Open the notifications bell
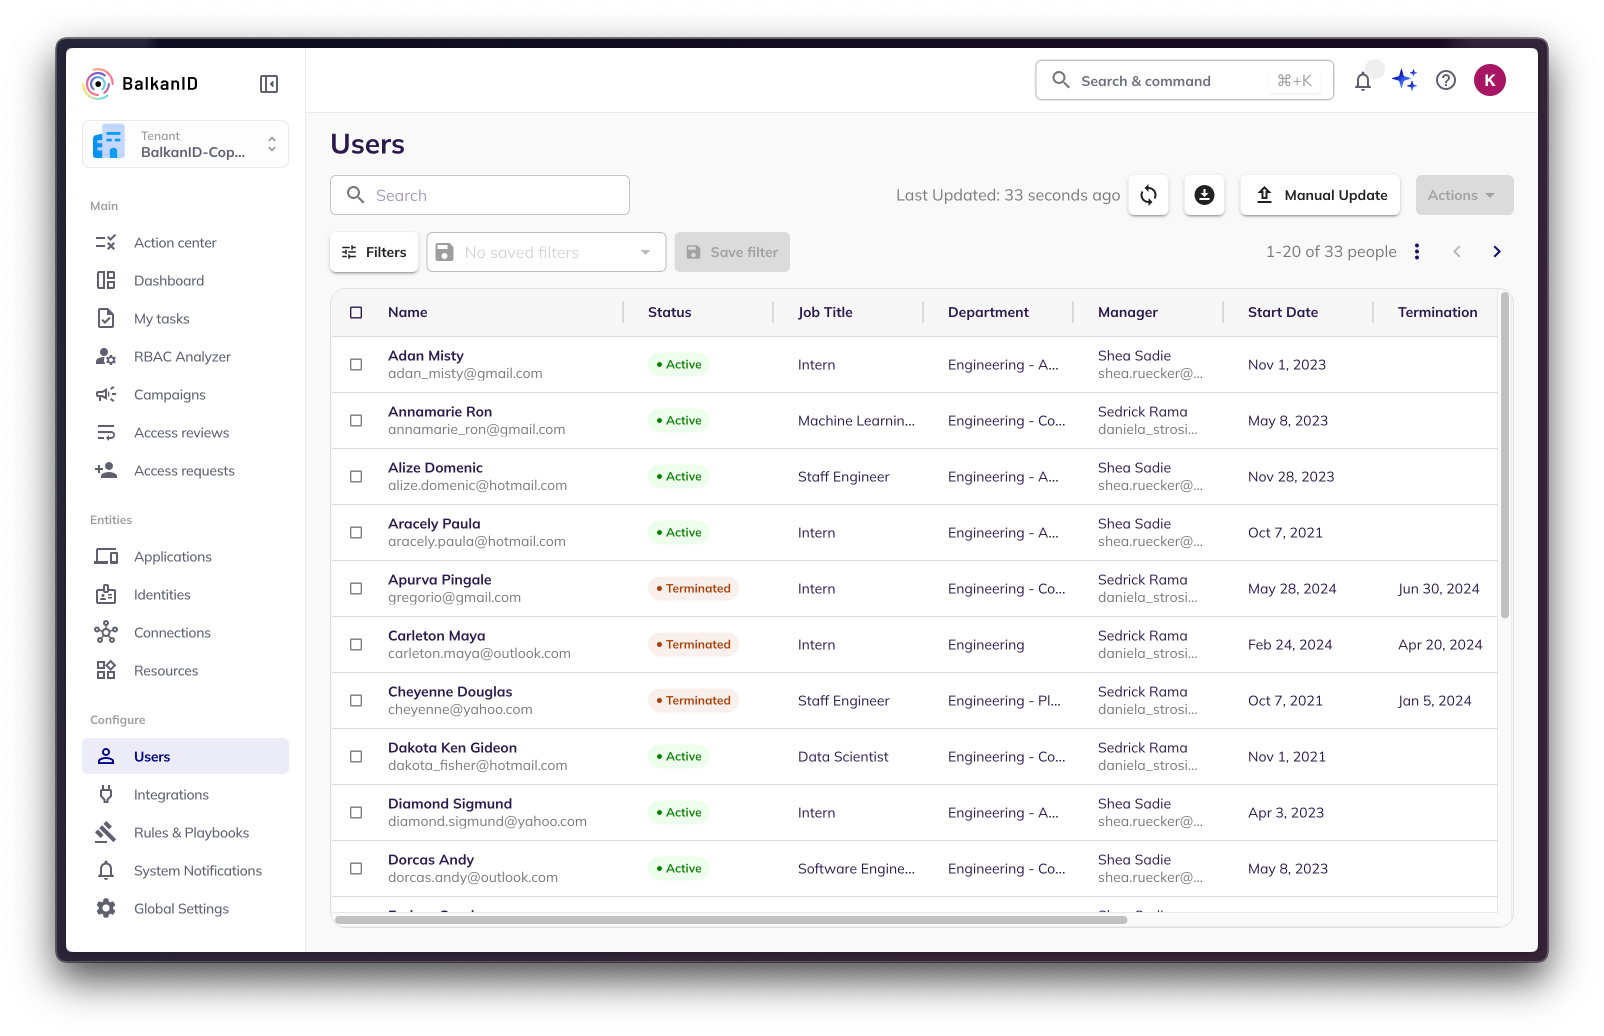This screenshot has width=1604, height=1036. (x=1362, y=81)
